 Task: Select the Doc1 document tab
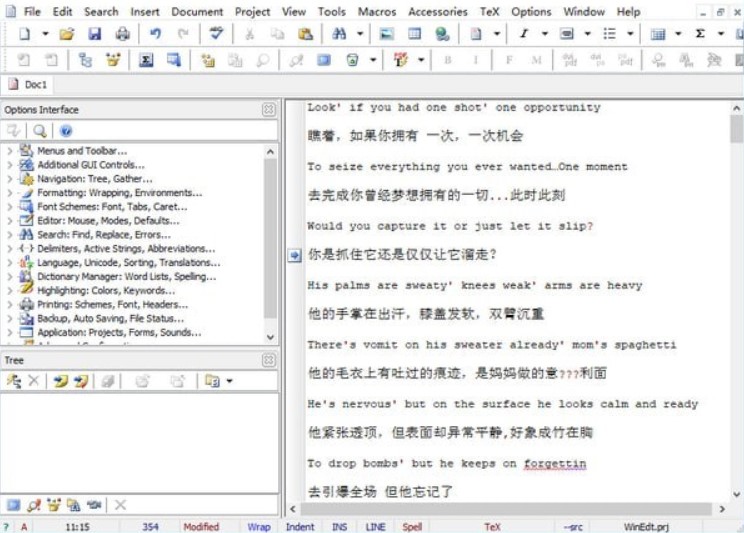[x=28, y=84]
